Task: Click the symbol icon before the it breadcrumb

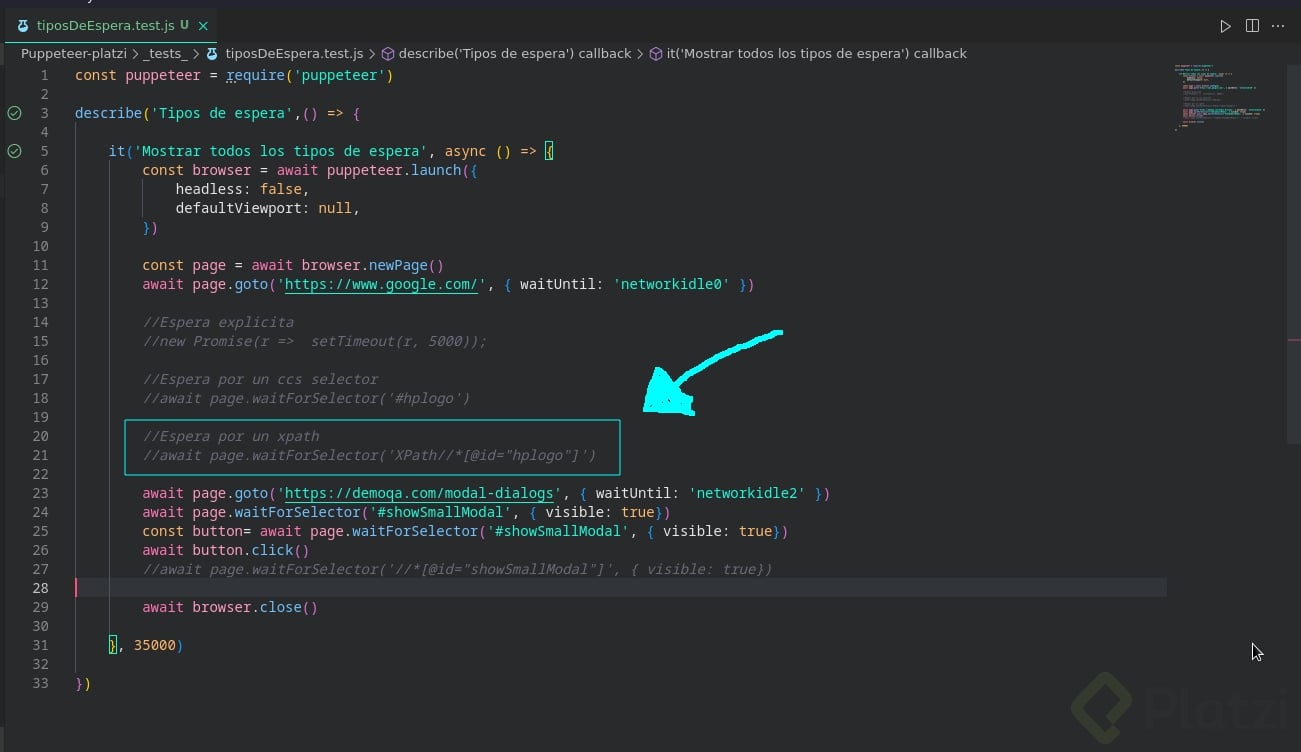Action: 657,54
